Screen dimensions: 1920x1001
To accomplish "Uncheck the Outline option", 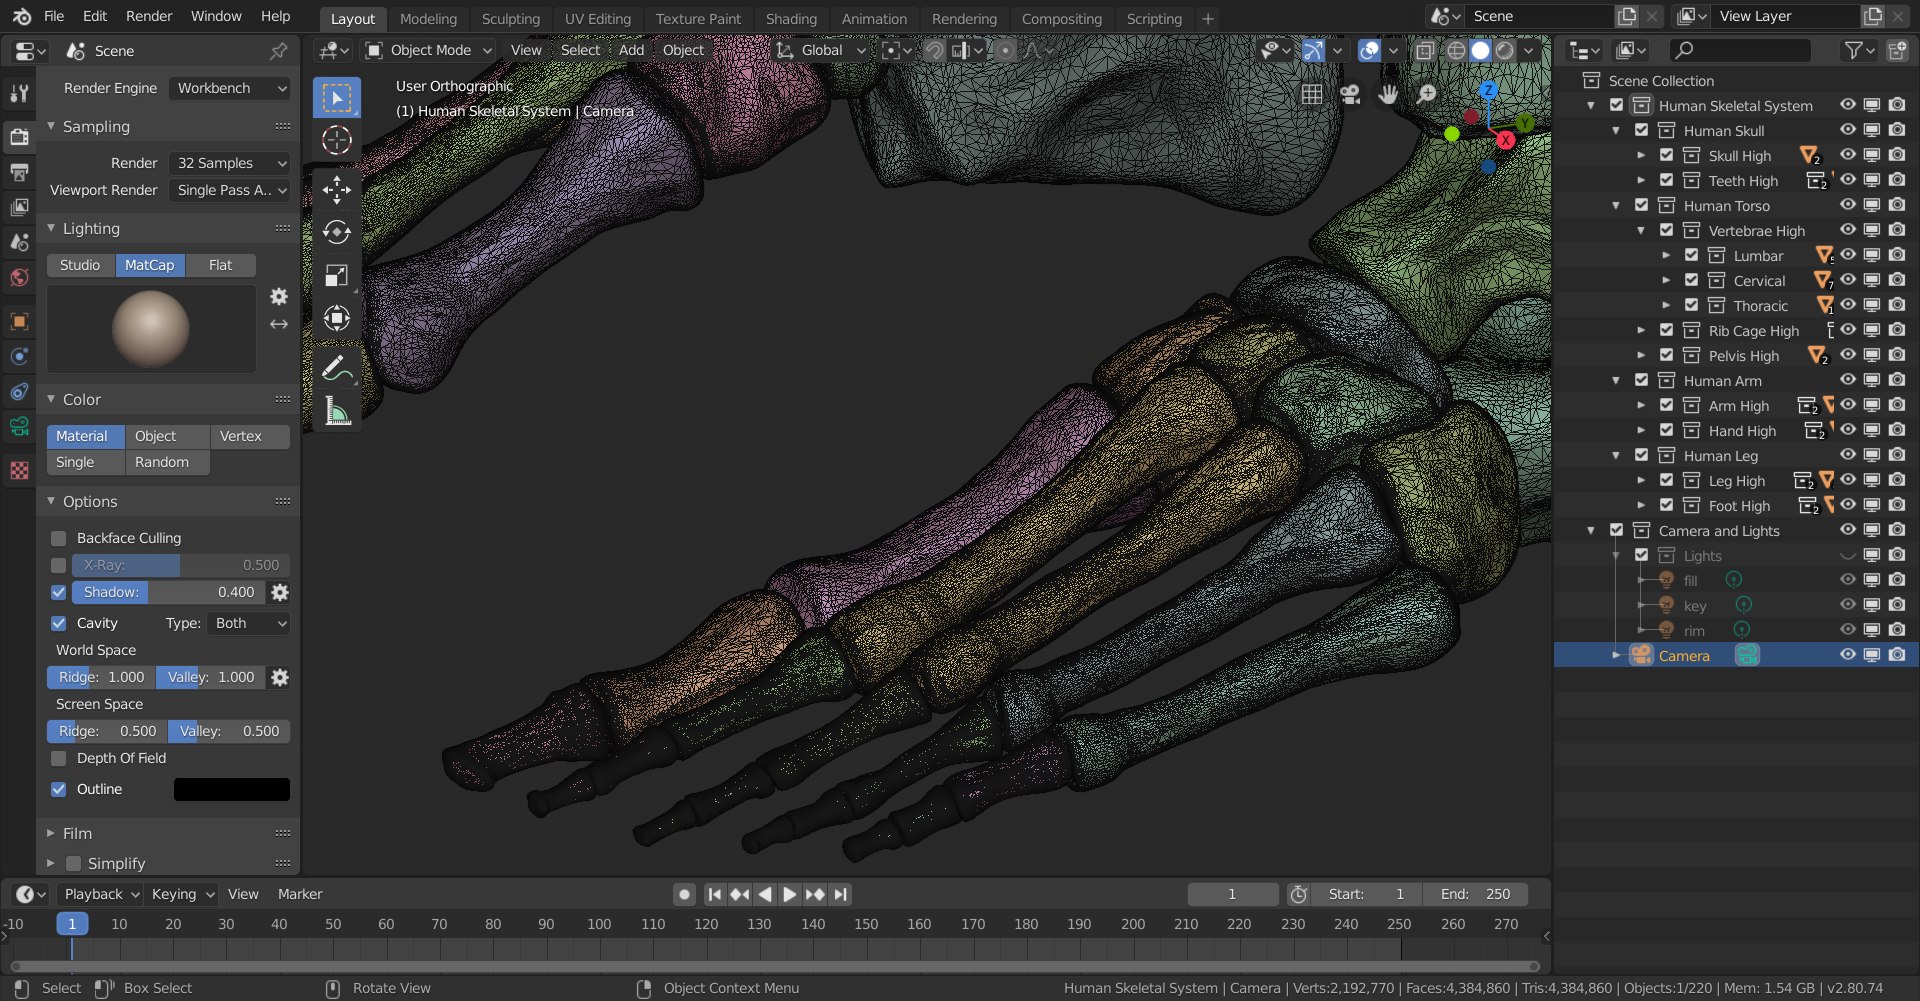I will click(x=58, y=789).
